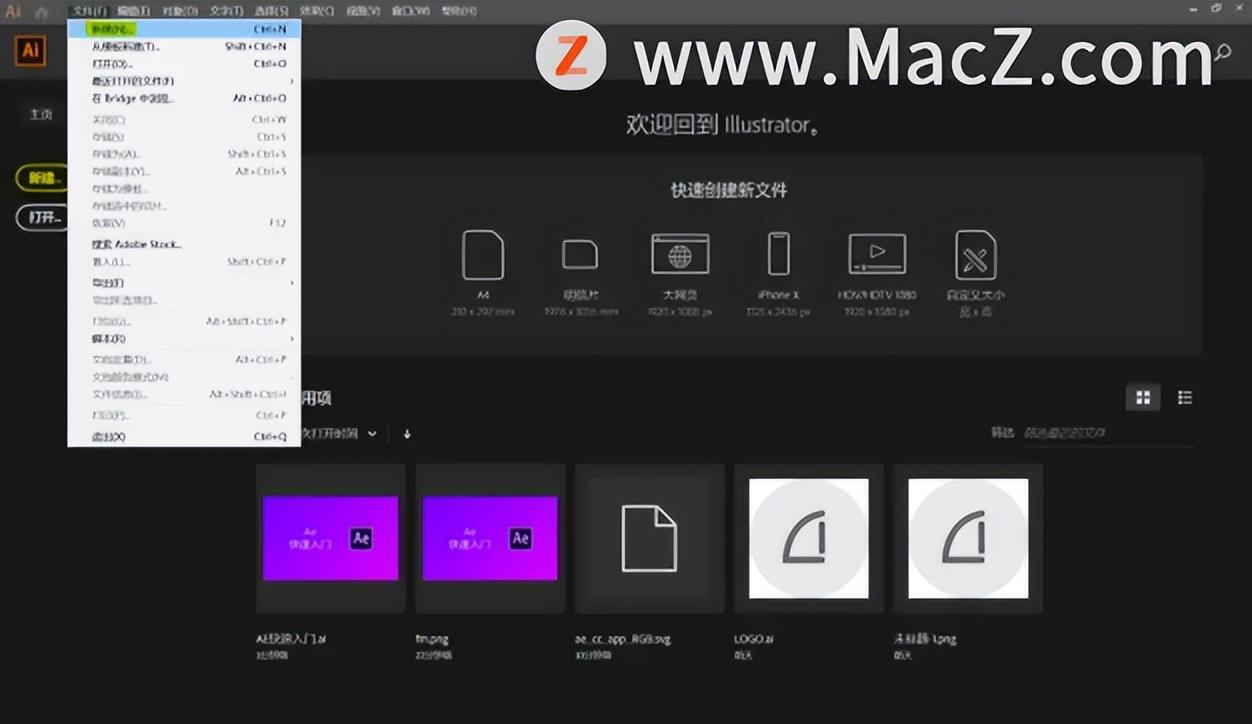Choose 从模板新建(T)... from the File menu
1252x724 pixels.
[x=184, y=46]
